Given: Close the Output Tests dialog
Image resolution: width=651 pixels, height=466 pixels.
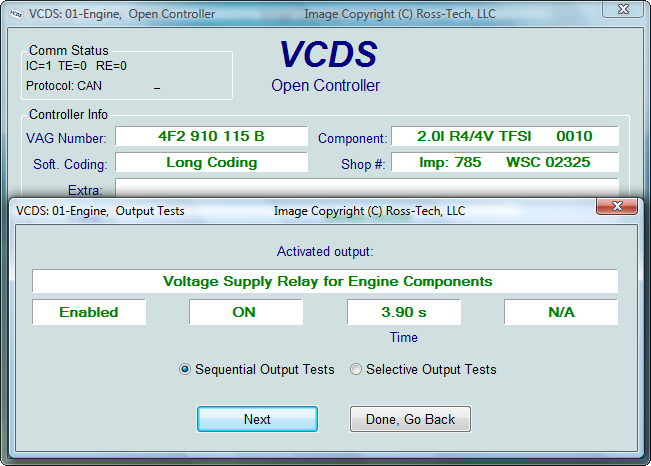Looking at the screenshot, I should 617,206.
